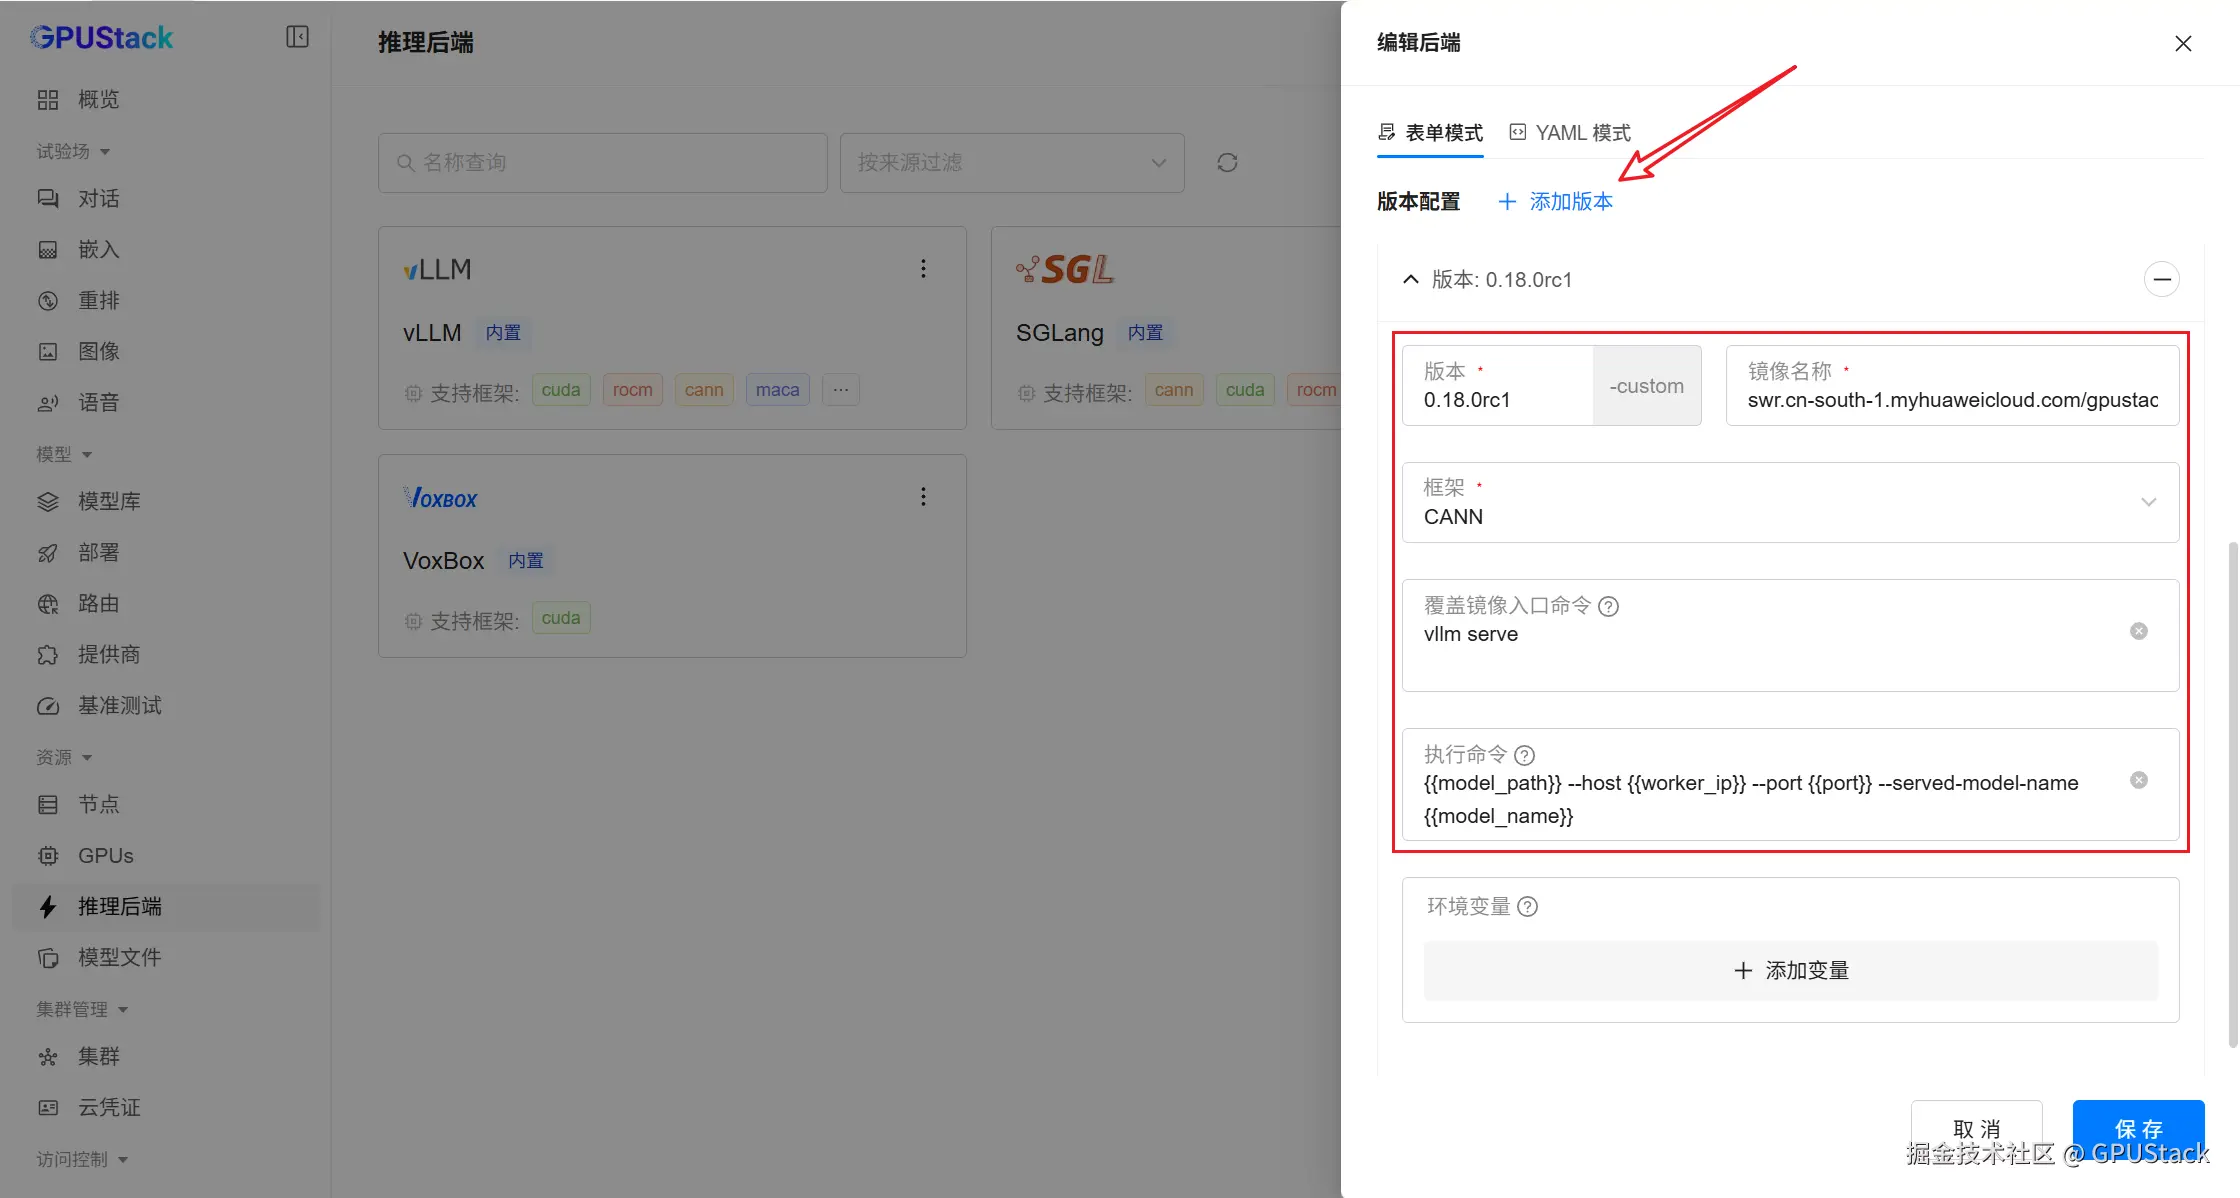2240x1198 pixels.
Task: Clear the 执行命令 field with x icon
Action: pos(2138,780)
